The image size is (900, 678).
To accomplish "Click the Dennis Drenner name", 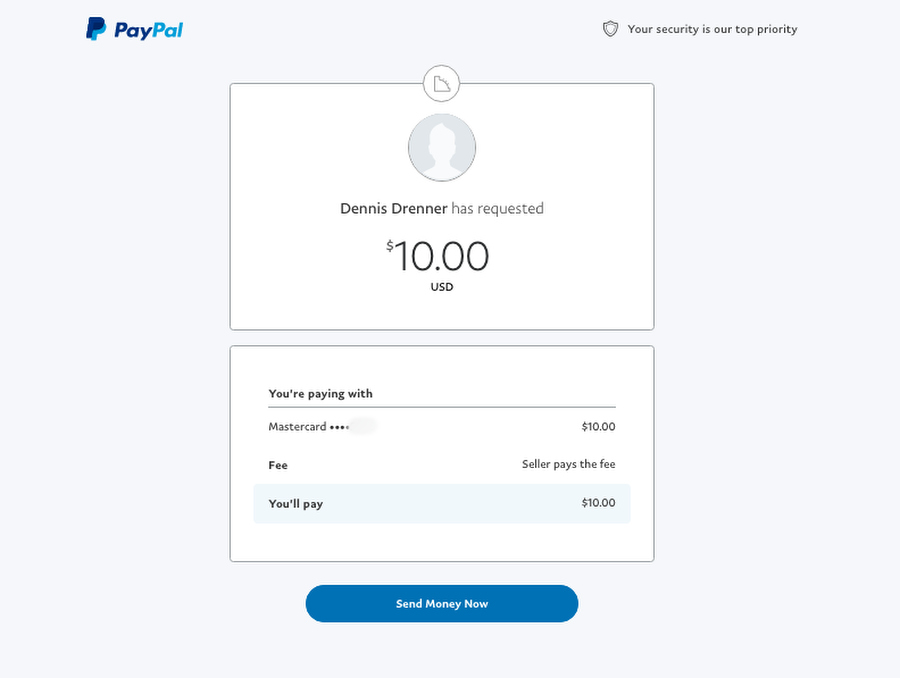I will (x=394, y=208).
